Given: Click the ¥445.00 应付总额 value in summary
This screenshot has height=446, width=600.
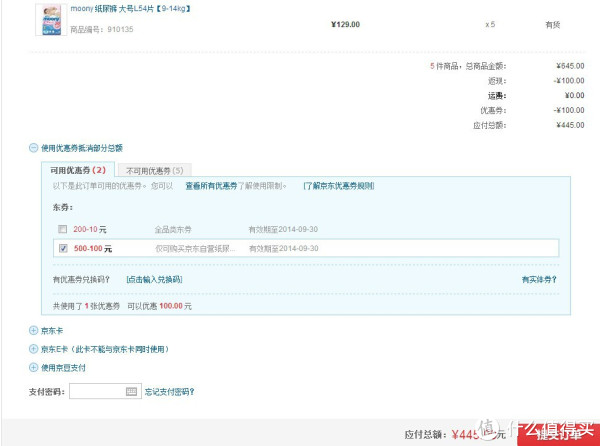Looking at the screenshot, I should pyautogui.click(x=570, y=125).
